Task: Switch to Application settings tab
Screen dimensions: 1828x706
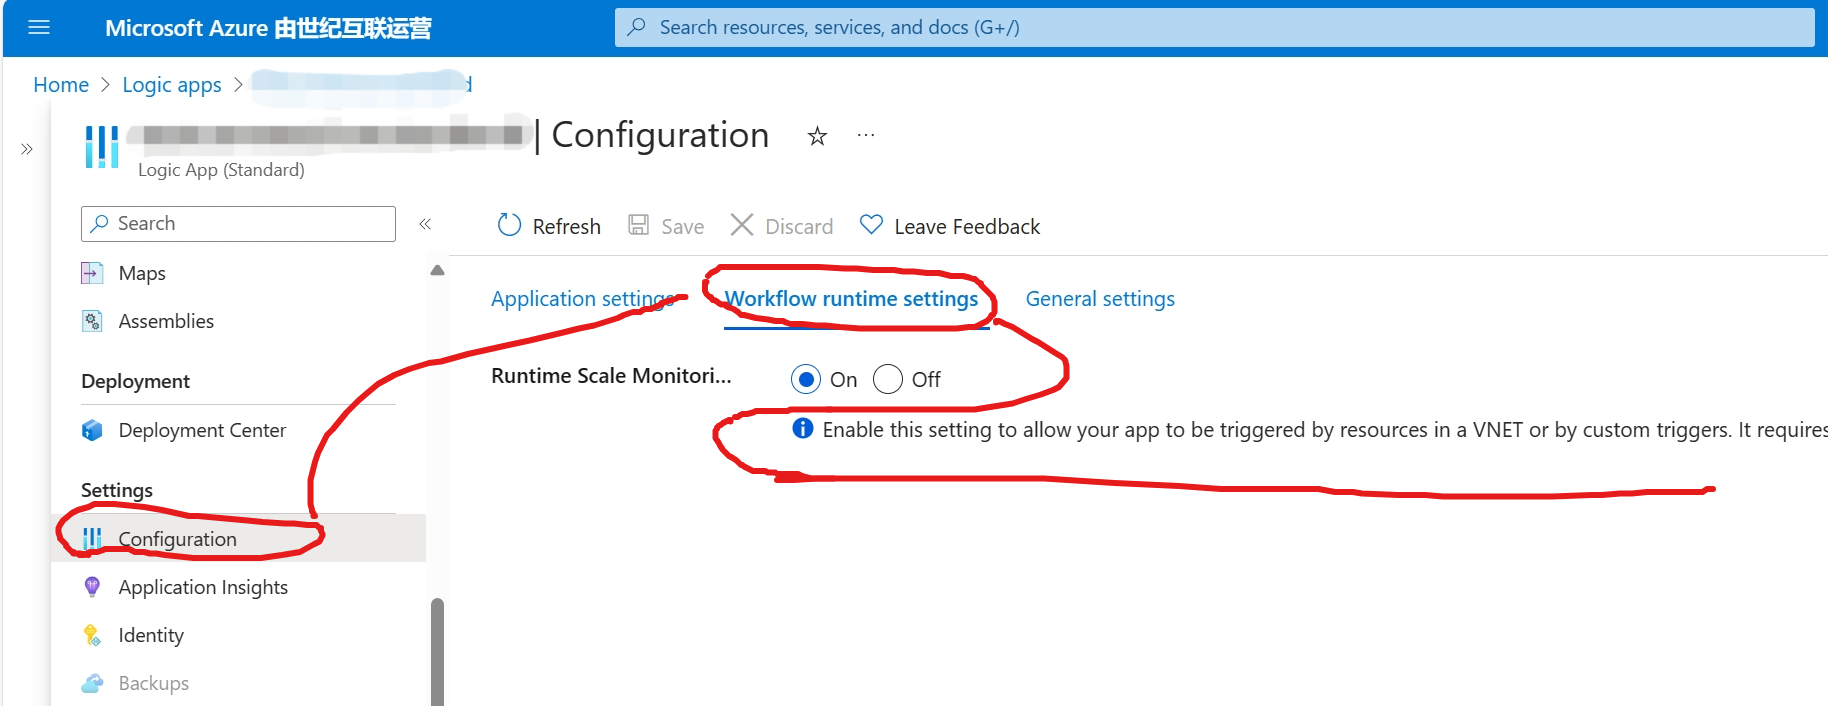Action: 580,299
